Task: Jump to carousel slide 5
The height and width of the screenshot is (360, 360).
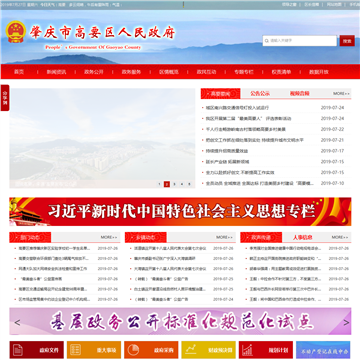Action: 189,184
